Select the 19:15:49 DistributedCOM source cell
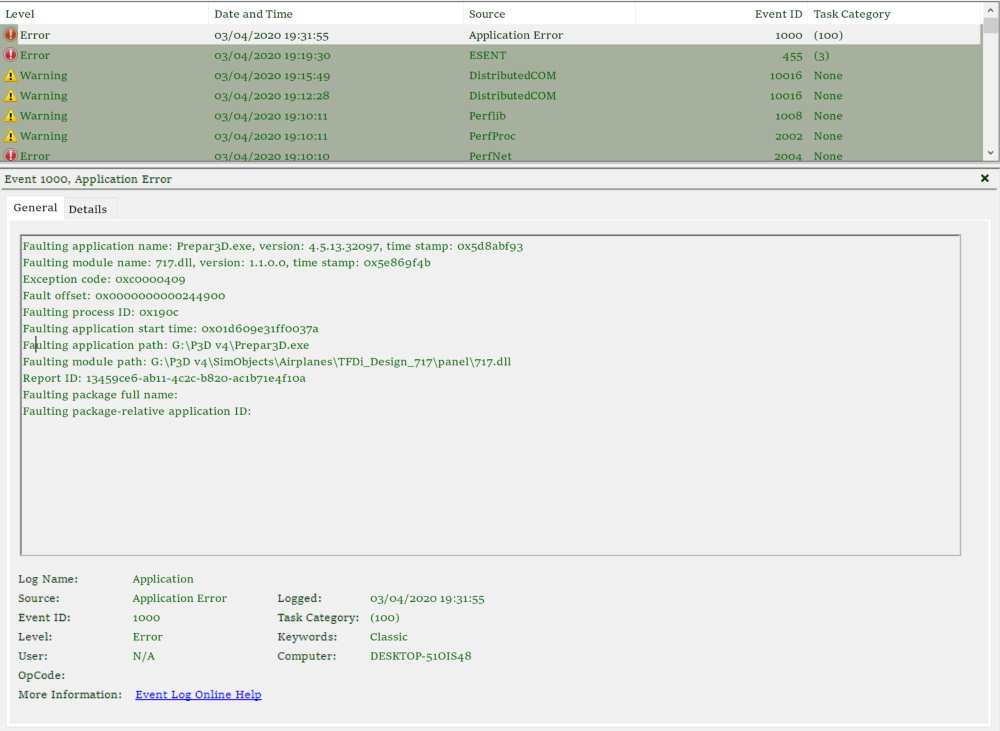The height and width of the screenshot is (731, 1000). [x=512, y=75]
